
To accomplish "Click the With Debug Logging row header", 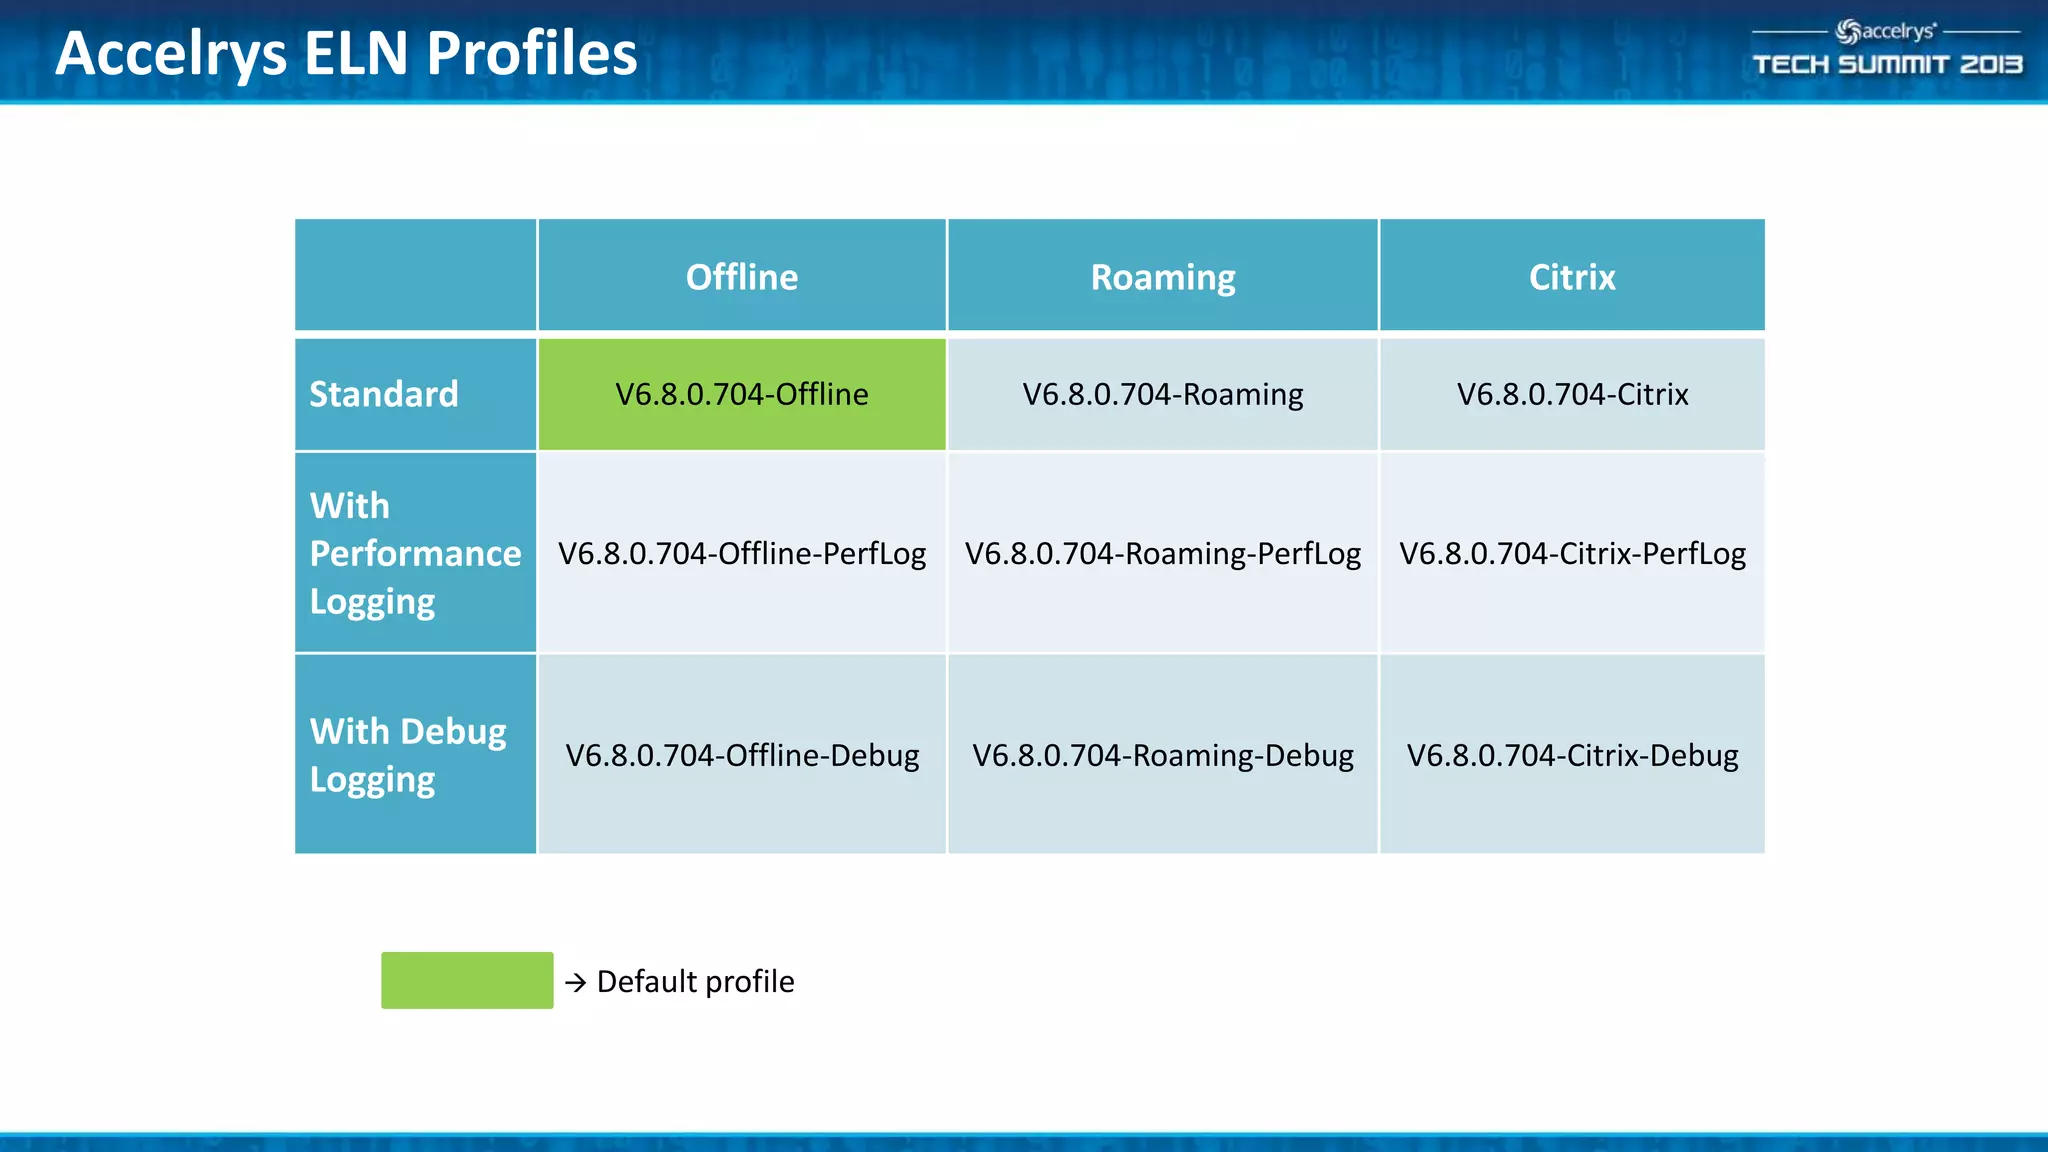I will (415, 755).
